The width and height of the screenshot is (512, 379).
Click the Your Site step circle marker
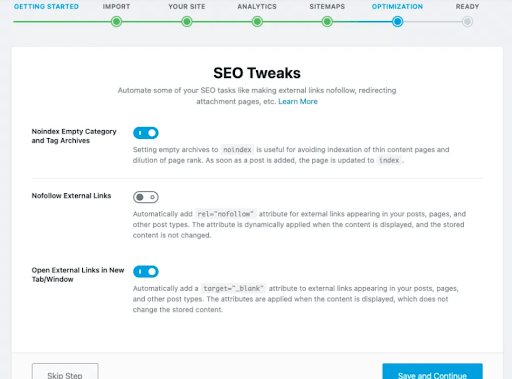coord(187,22)
